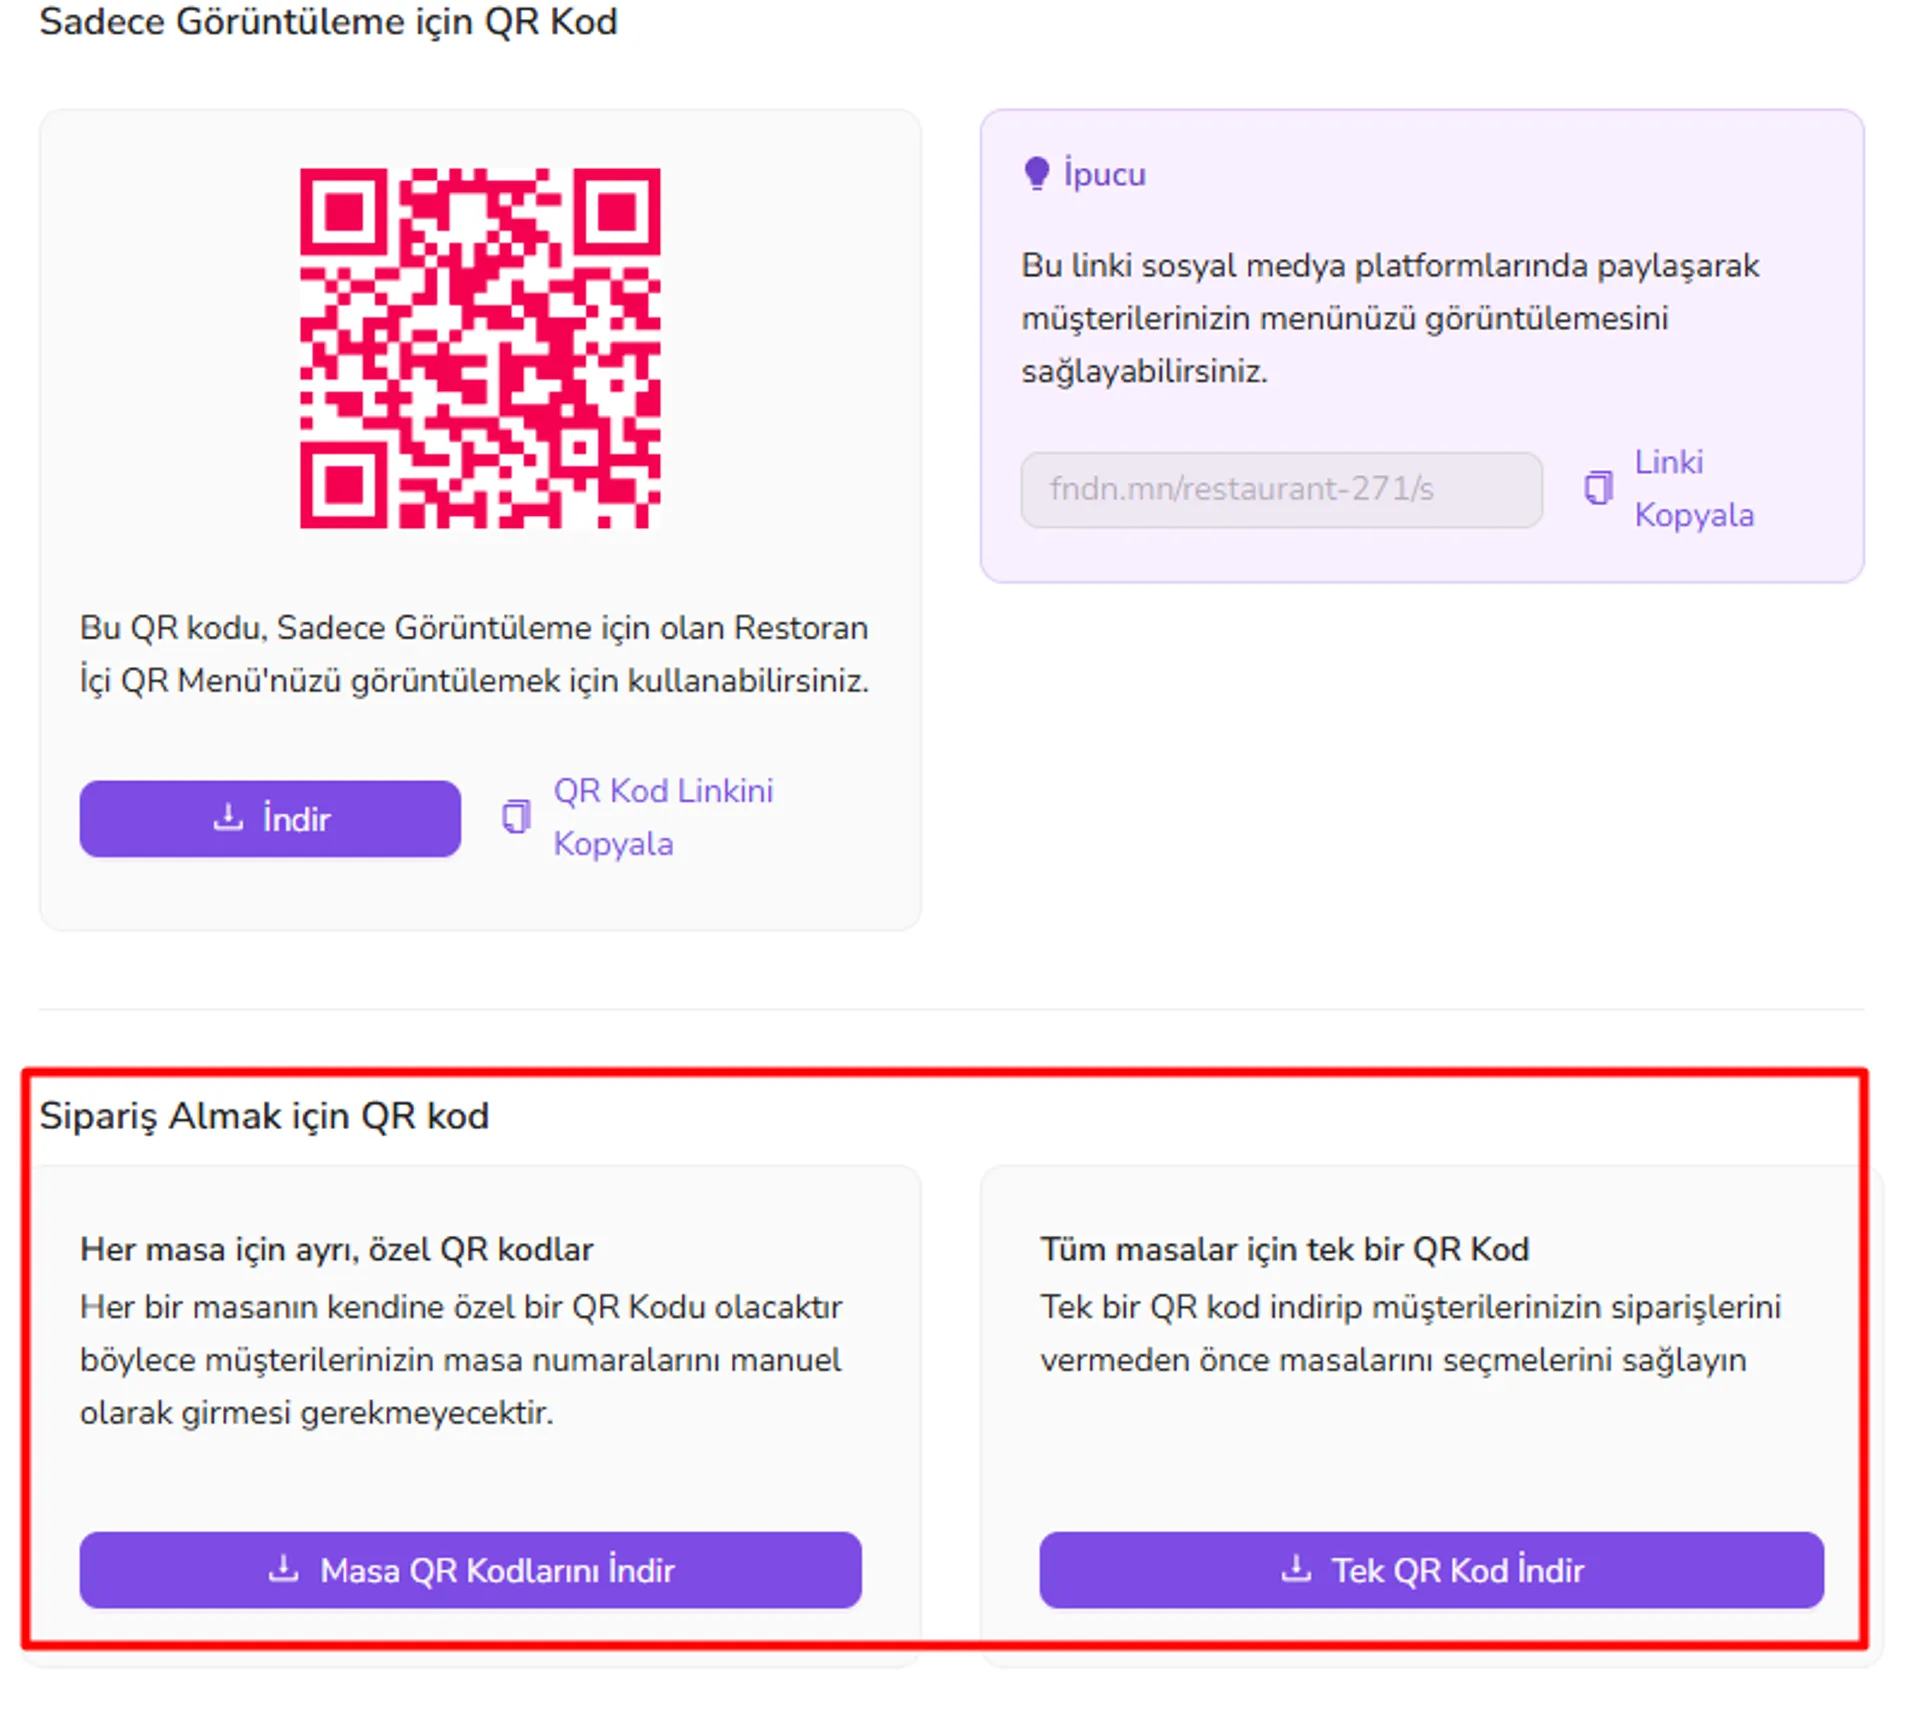This screenshot has width=1920, height=1716.
Task: Click the Tek QR Kod İndir button
Action: click(x=1431, y=1570)
